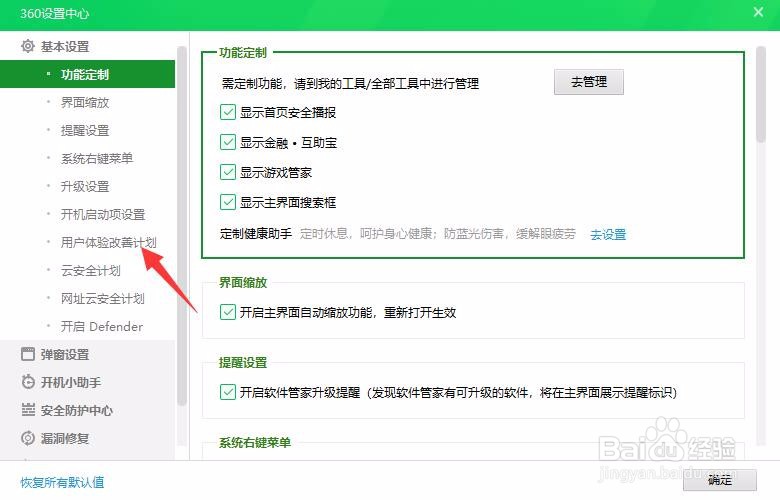Click the 提醒设置 section heading
The width and height of the screenshot is (780, 500).
point(243,363)
